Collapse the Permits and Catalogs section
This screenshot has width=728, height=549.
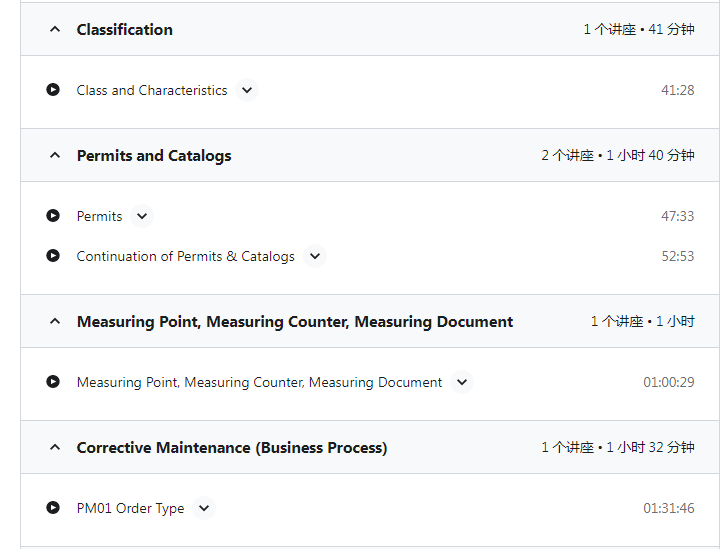tap(55, 155)
